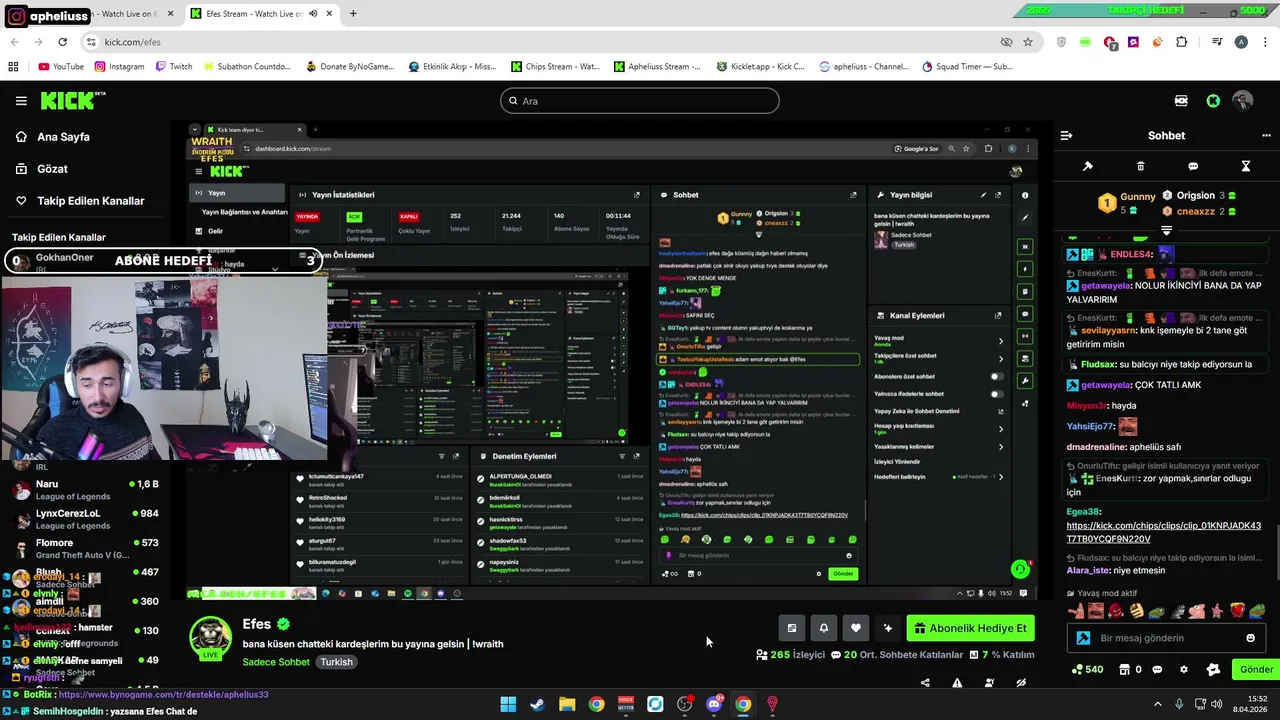The height and width of the screenshot is (720, 1280).
Task: Expand the gift leaderboard chevron
Action: 1166,231
